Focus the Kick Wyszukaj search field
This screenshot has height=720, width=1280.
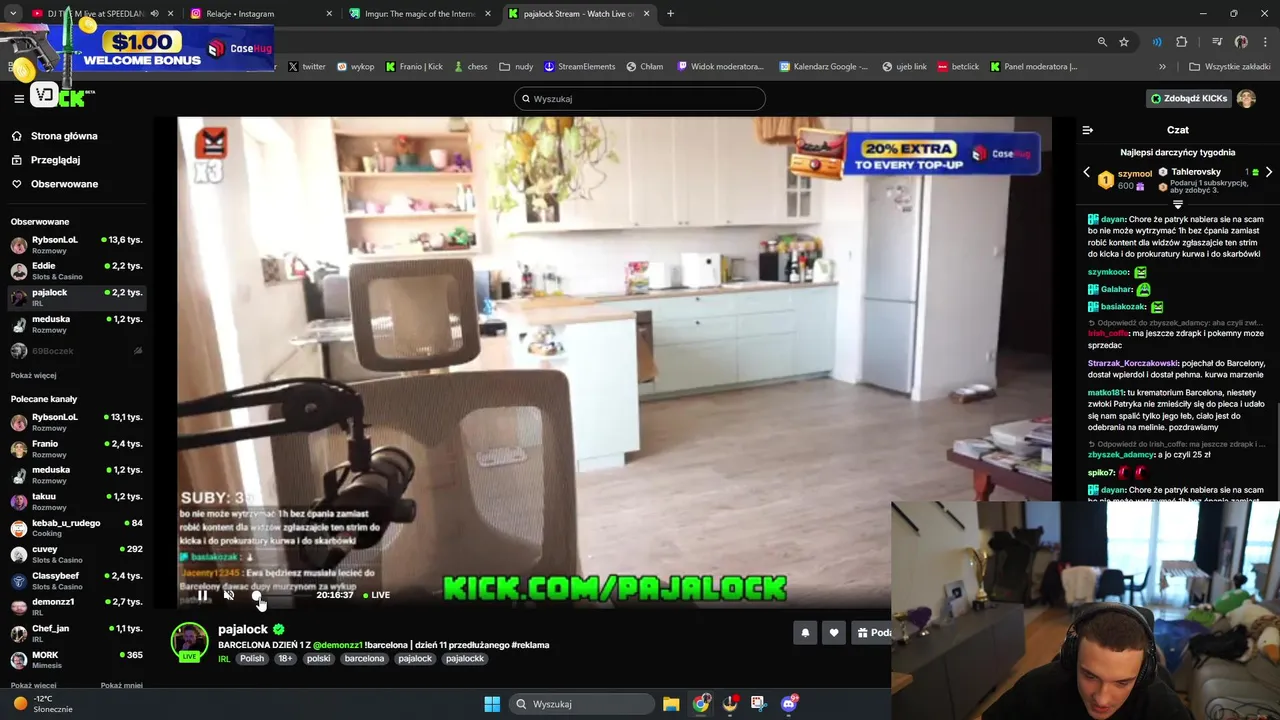640,99
